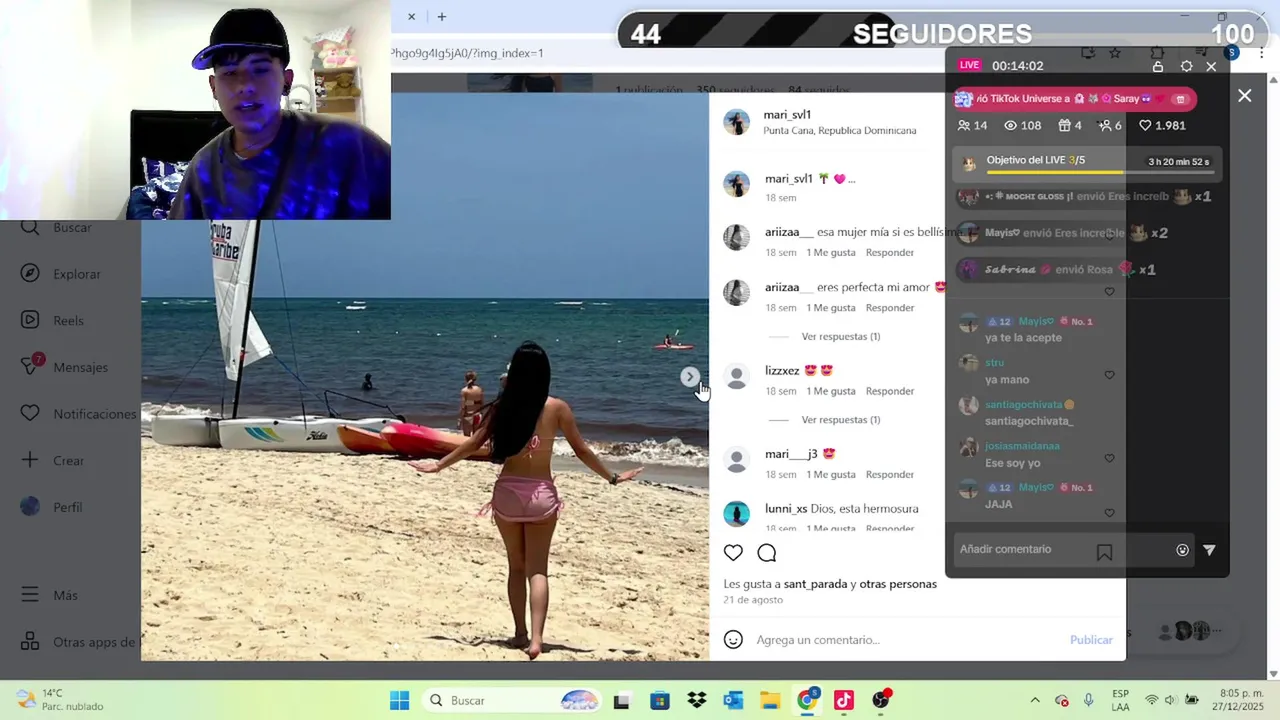Viewport: 1280px width, 720px height.
Task: Open mari_svl1 profile in the post header
Action: click(x=787, y=115)
